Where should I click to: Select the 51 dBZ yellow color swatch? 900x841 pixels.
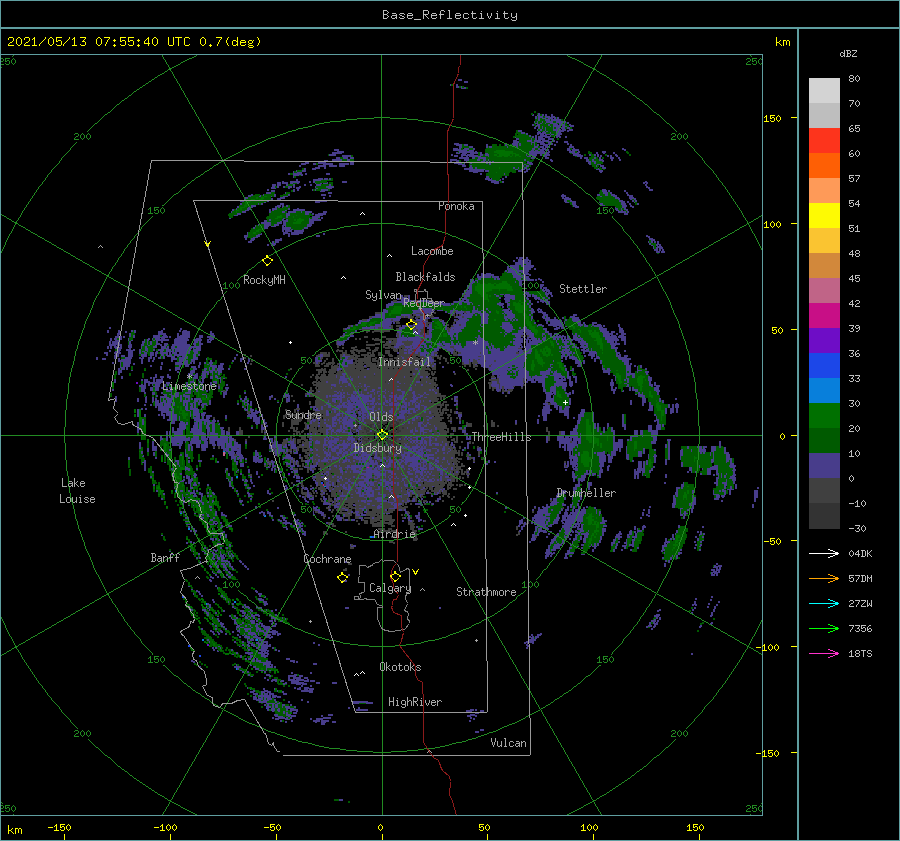point(824,216)
